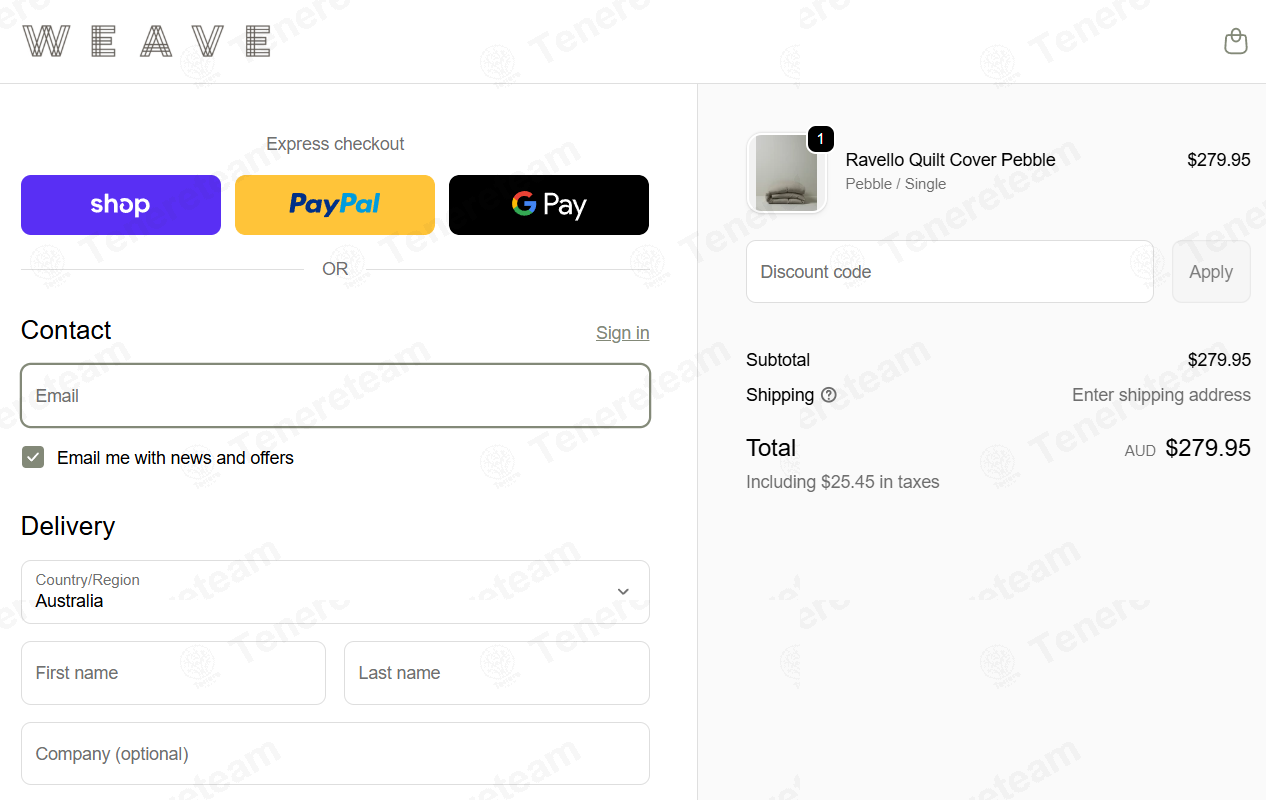The image size is (1266, 800).
Task: Click the Apply discount button
Action: 1211,272
